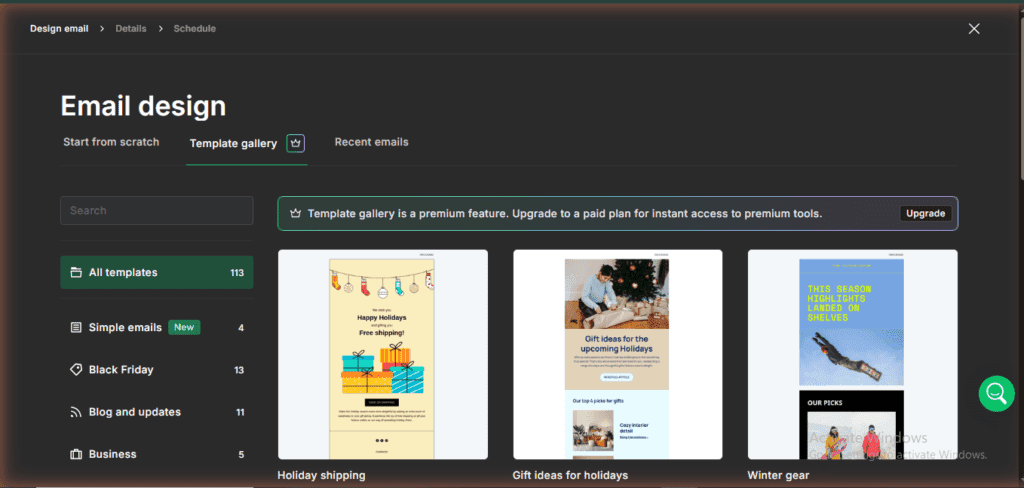Click the crown icon beside Template gallery tab
Viewport: 1024px width, 488px height.
click(296, 143)
